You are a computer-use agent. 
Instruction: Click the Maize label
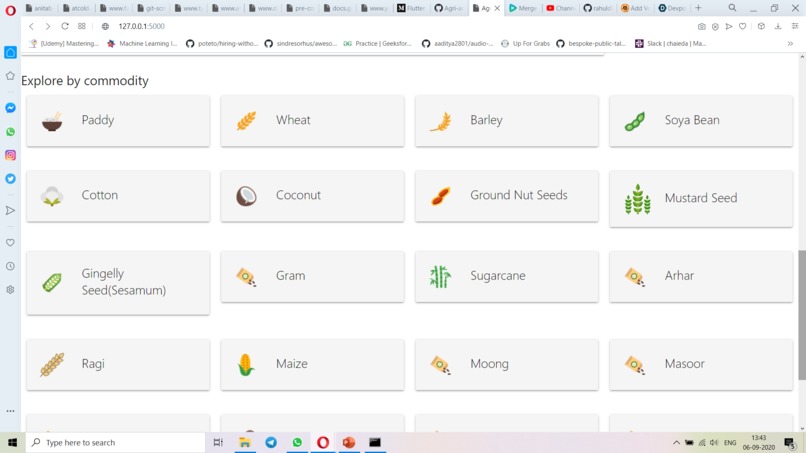point(291,364)
